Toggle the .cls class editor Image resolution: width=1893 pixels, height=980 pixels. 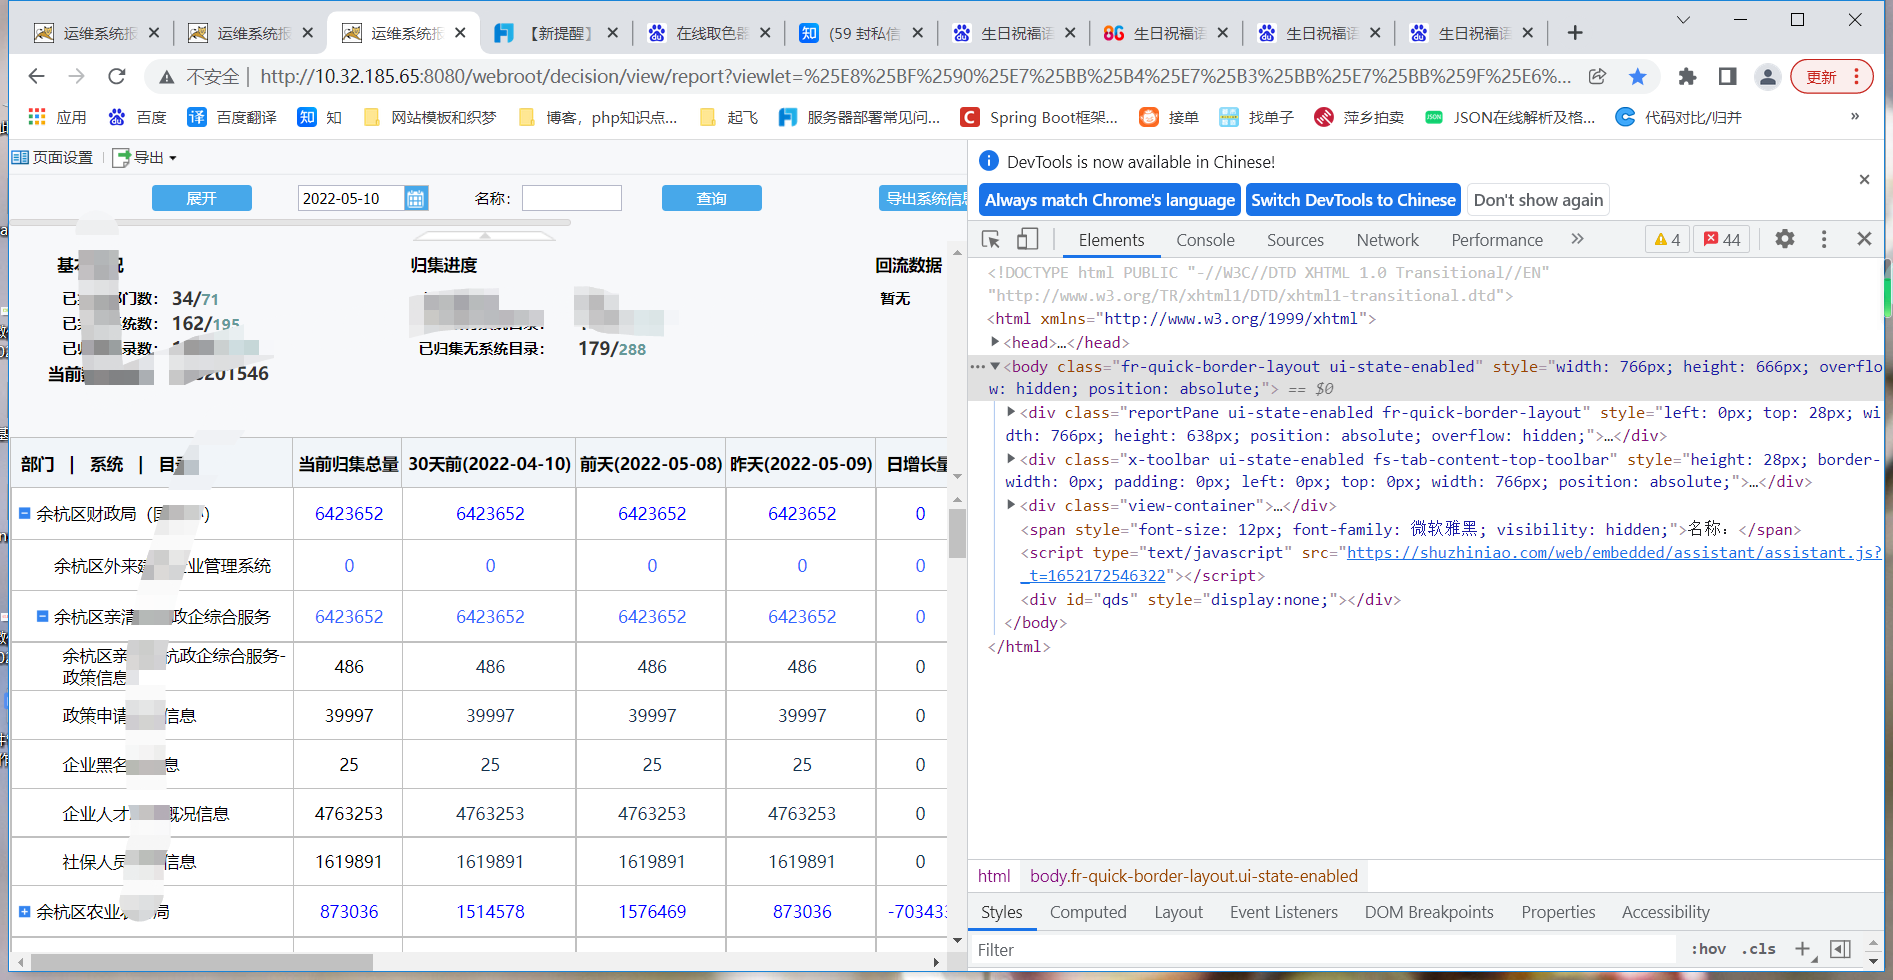1759,949
